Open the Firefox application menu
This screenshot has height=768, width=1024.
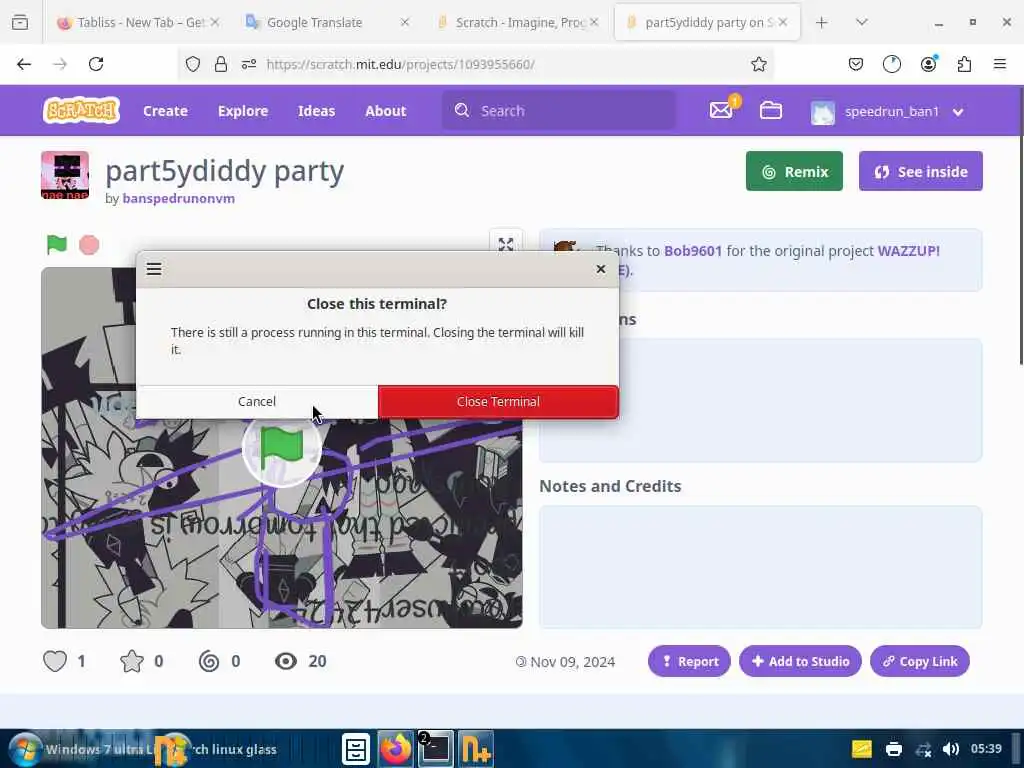click(999, 64)
